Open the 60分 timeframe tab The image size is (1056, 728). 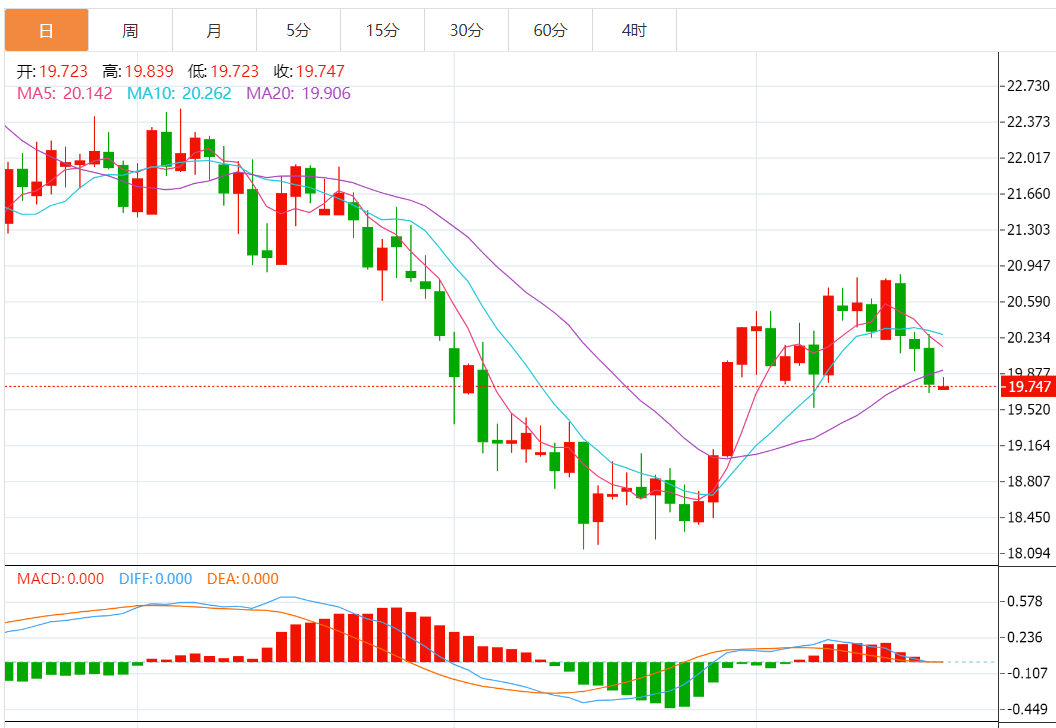pyautogui.click(x=550, y=30)
